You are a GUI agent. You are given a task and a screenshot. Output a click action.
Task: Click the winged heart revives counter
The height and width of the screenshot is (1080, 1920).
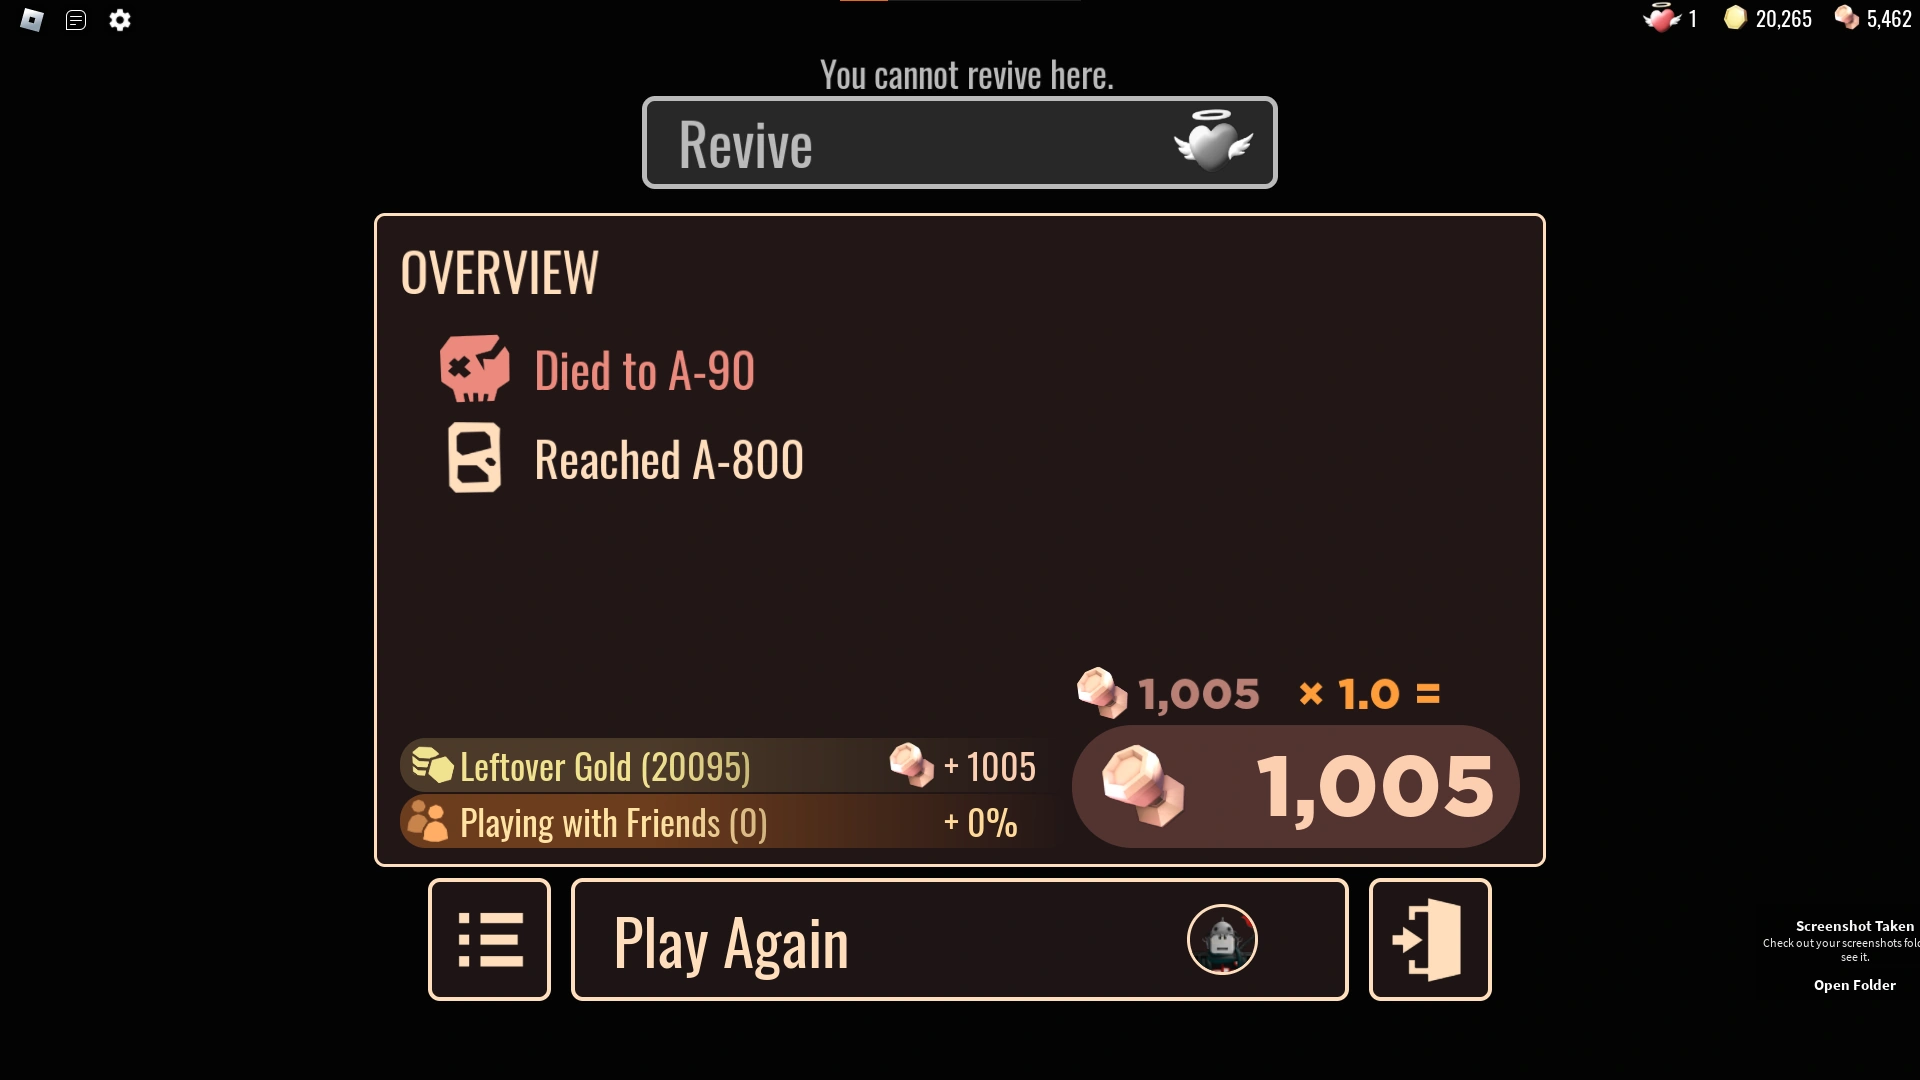click(1671, 18)
